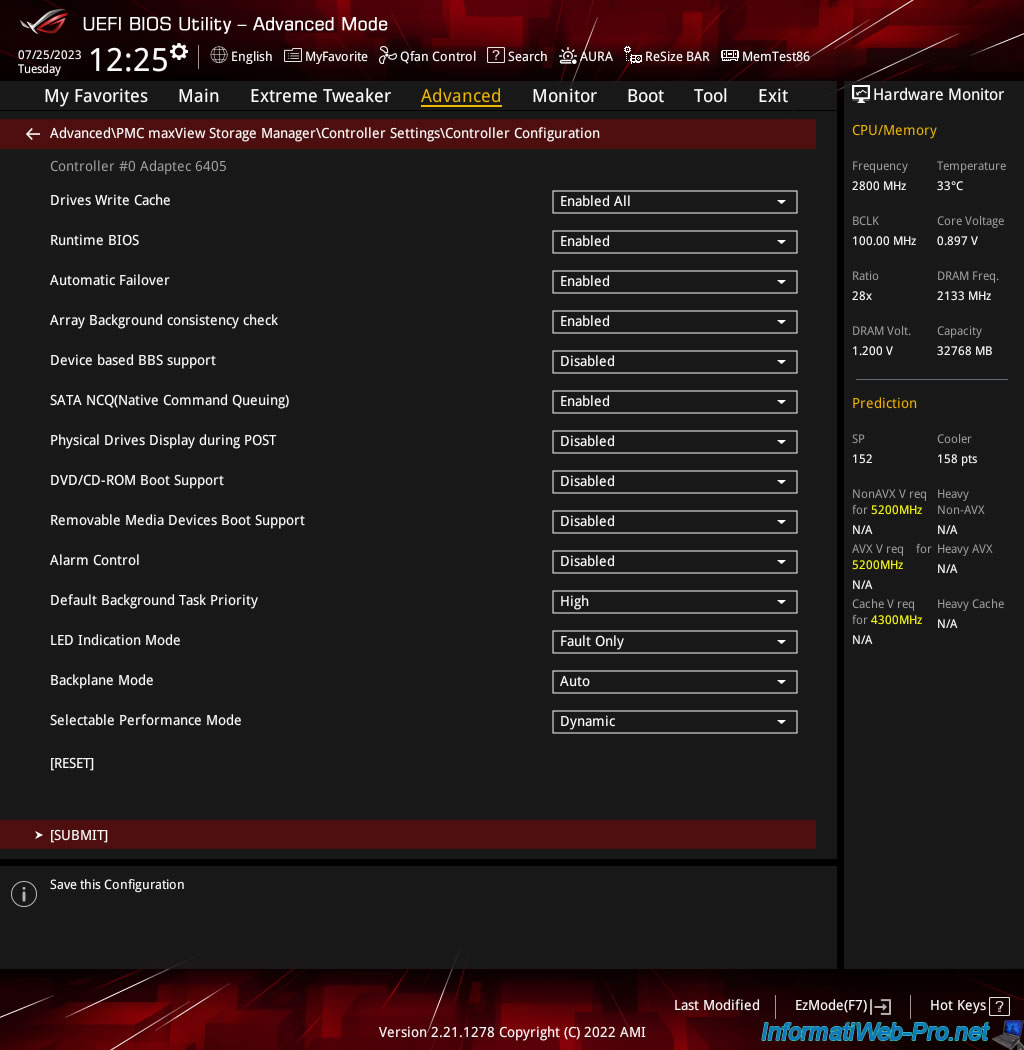This screenshot has width=1024, height=1050.
Task: Click the back arrow in breadcrumb bar
Action: click(x=32, y=134)
